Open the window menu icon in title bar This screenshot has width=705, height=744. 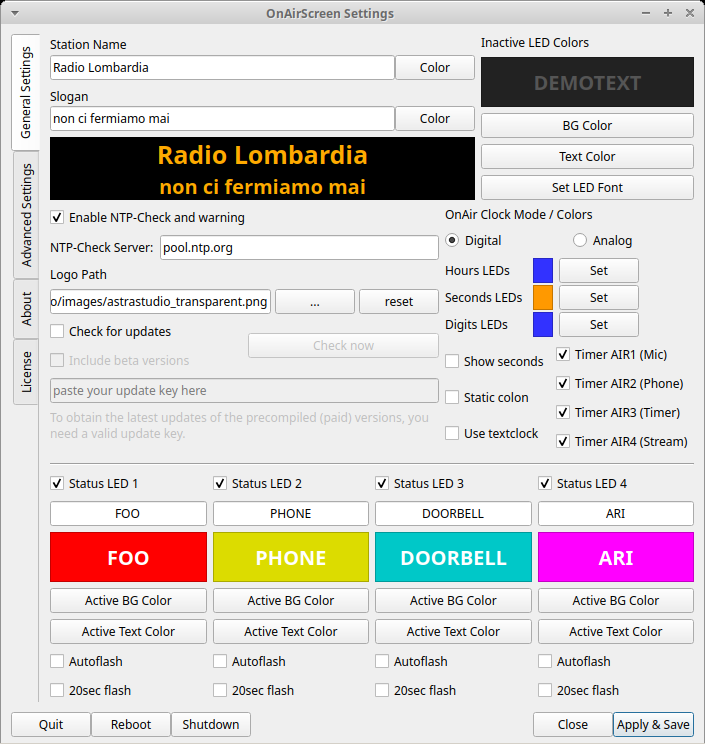[x=13, y=13]
